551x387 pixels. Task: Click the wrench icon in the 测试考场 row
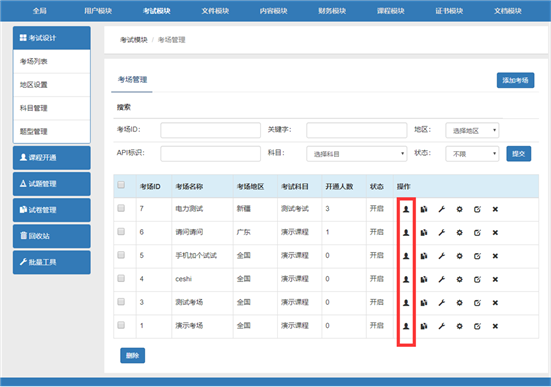442,303
